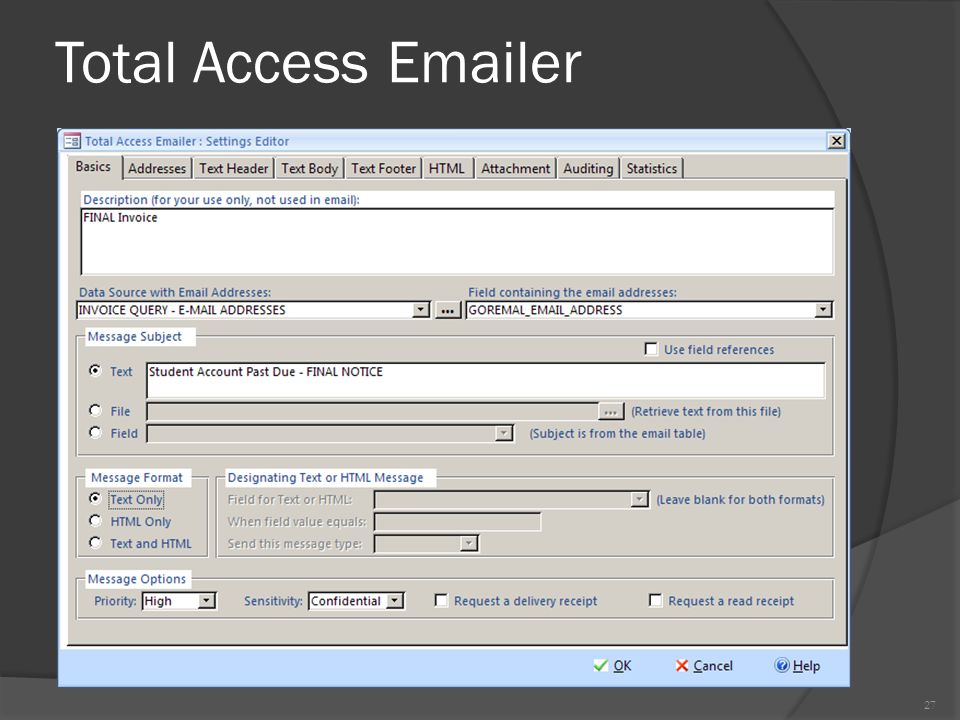Screen dimensions: 960x720
Task: Click the Help button
Action: 797,666
